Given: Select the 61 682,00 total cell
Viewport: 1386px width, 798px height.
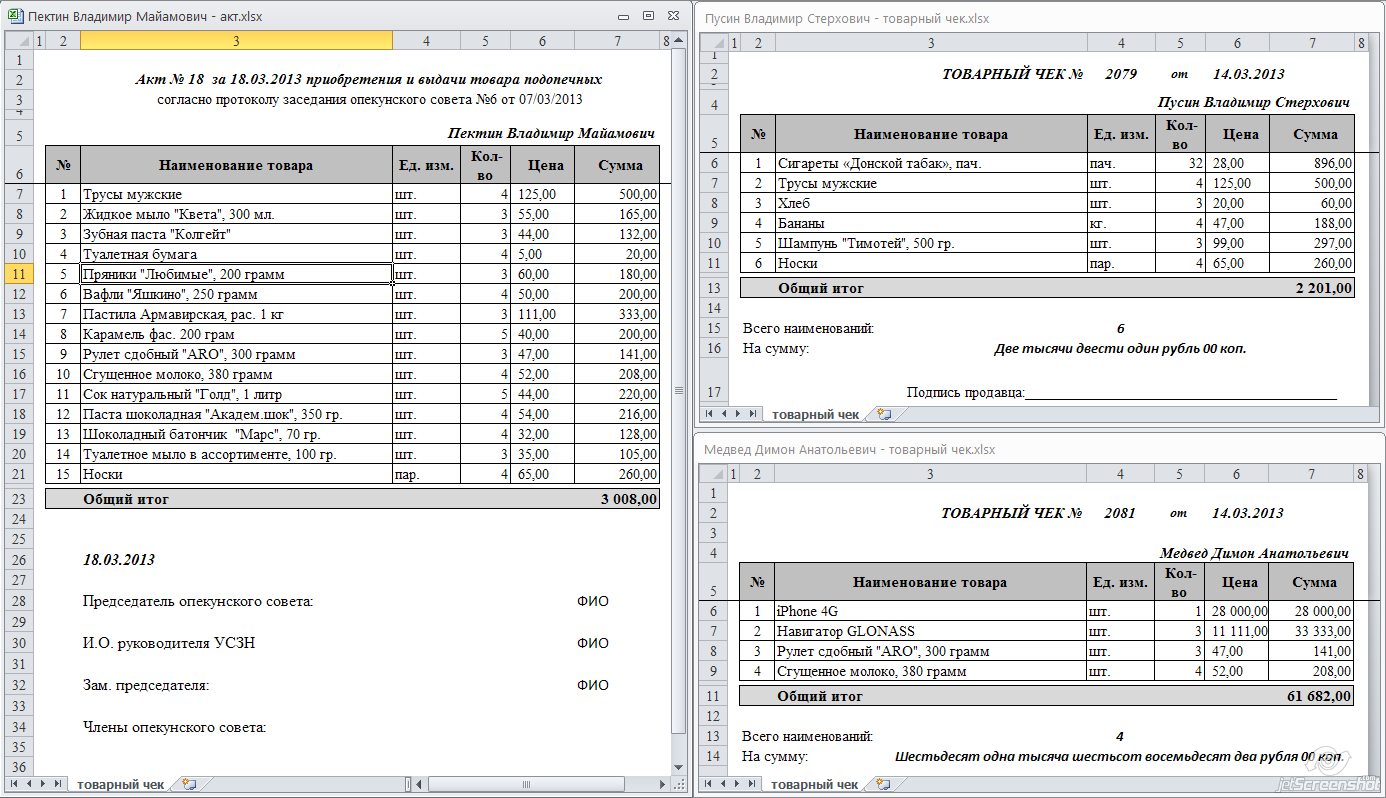Looking at the screenshot, I should [x=1311, y=696].
